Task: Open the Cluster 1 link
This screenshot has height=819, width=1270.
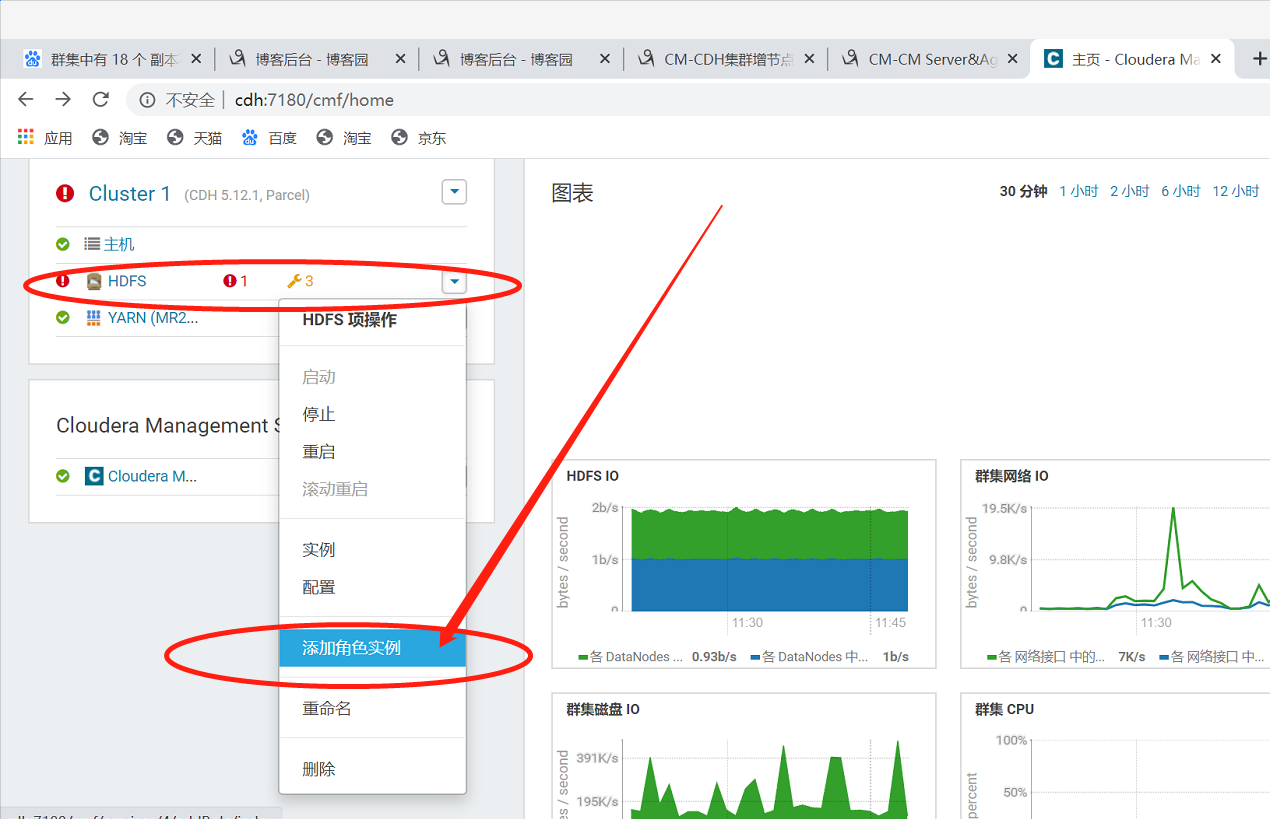Action: [129, 193]
